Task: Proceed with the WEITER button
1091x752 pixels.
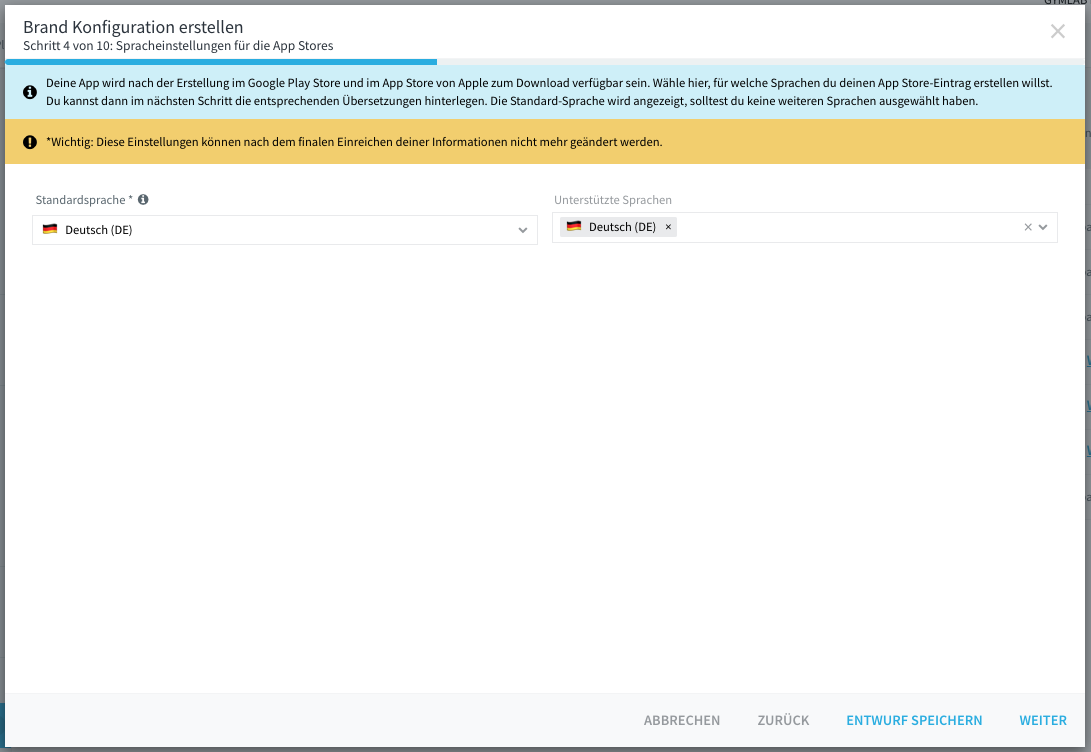Action: tap(1043, 720)
